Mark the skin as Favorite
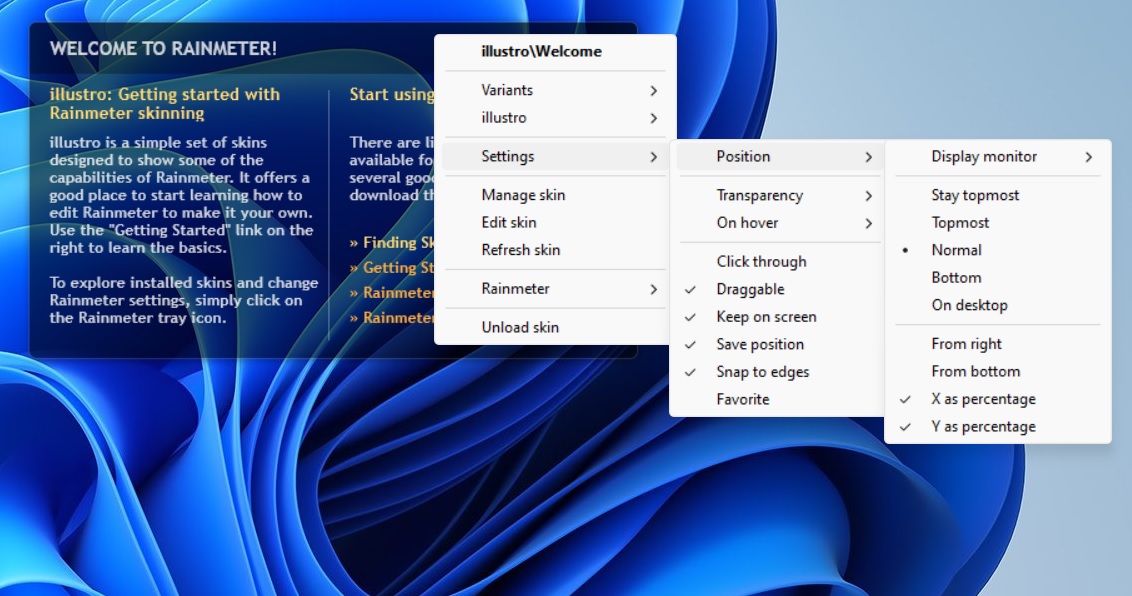Screen dimensions: 1132x596 741,399
